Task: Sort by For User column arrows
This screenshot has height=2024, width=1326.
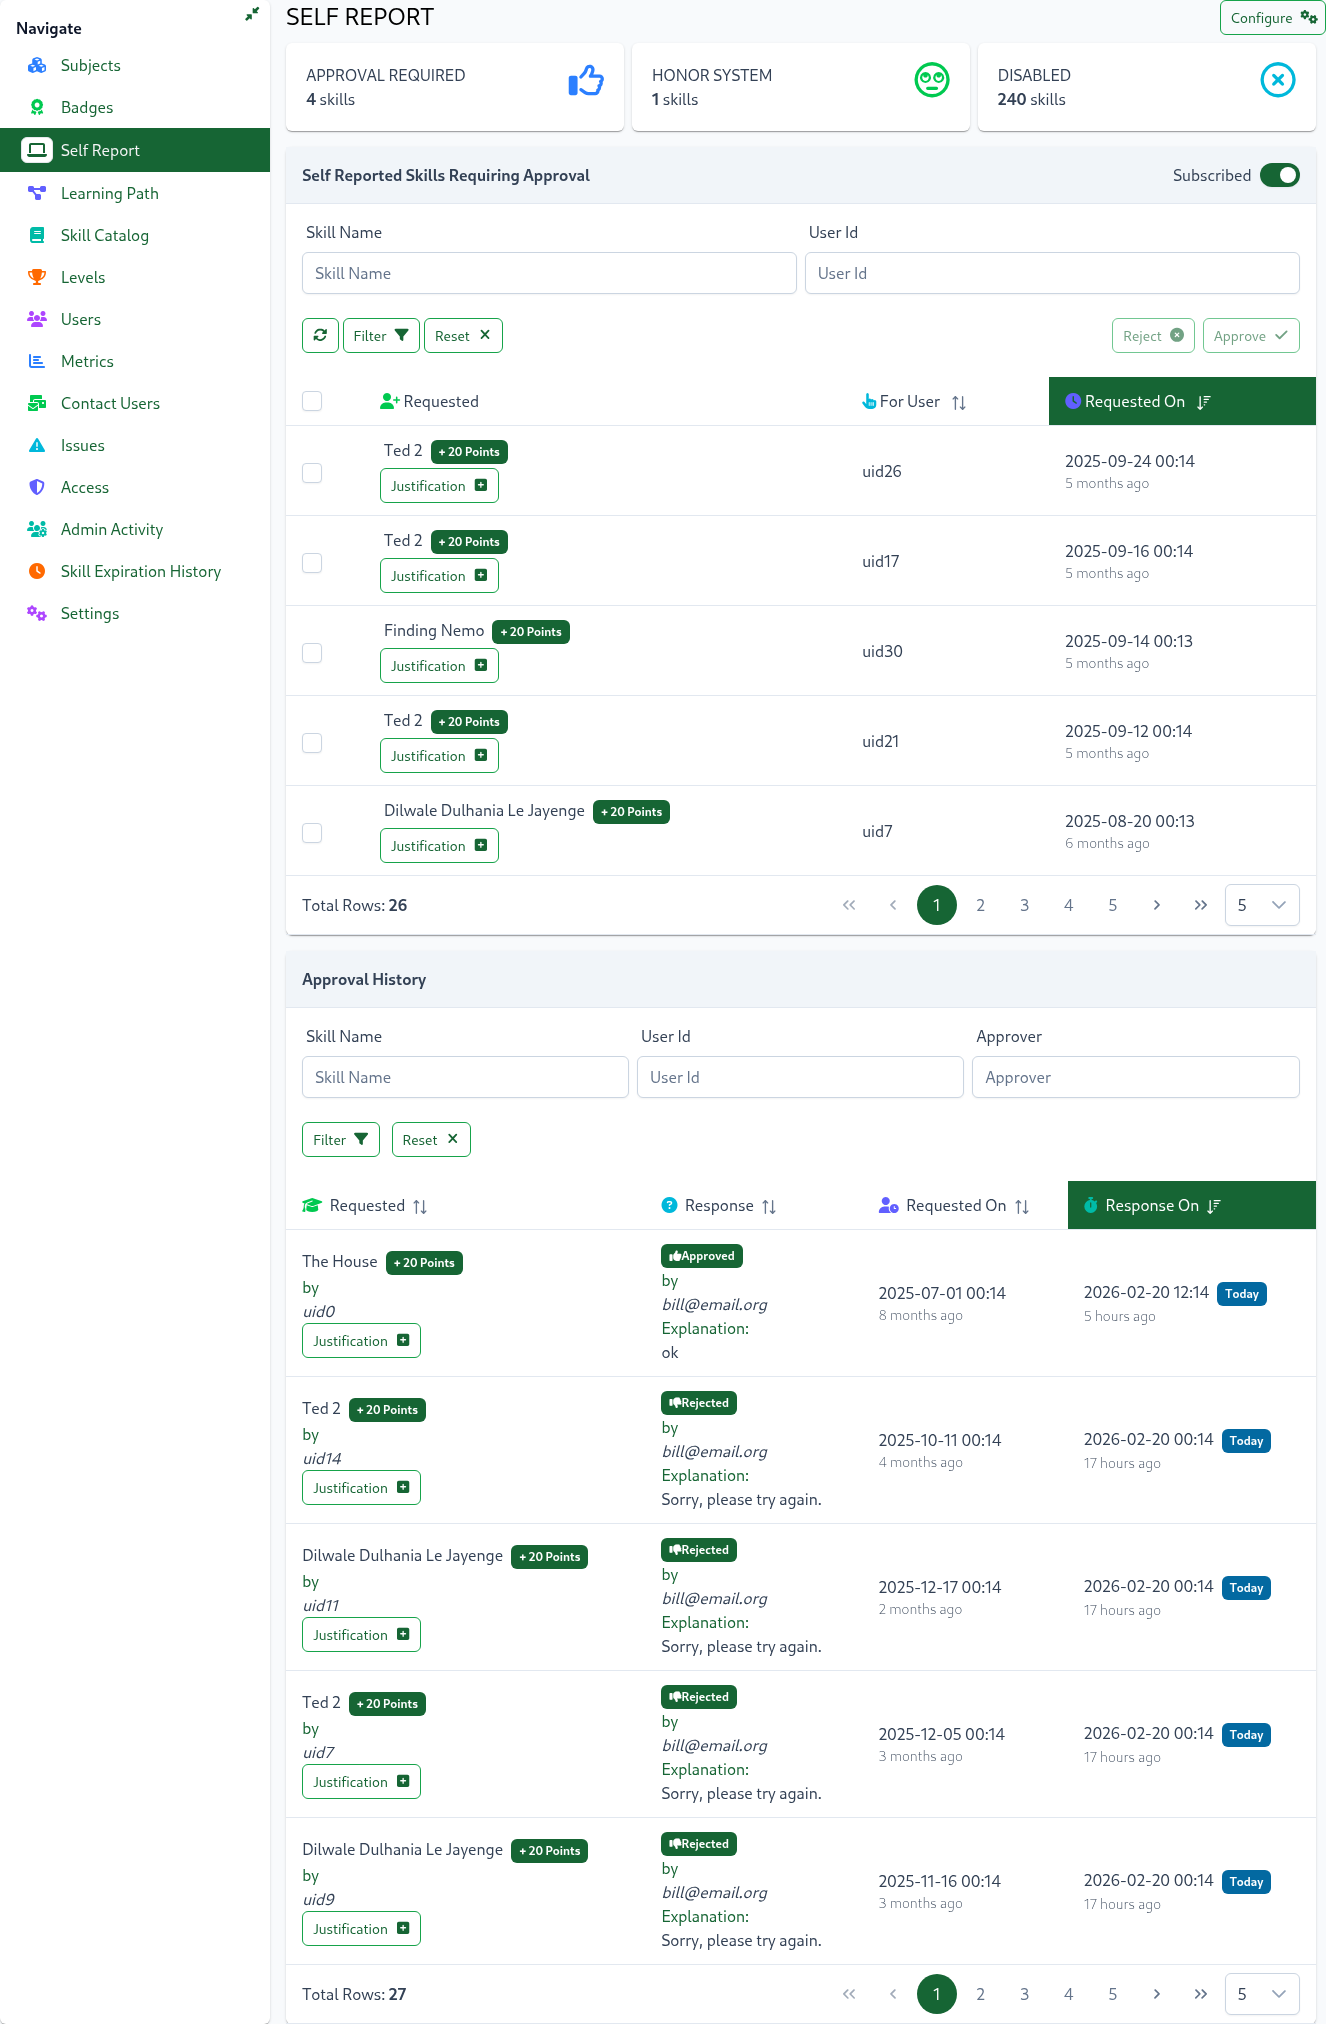Action: (959, 402)
